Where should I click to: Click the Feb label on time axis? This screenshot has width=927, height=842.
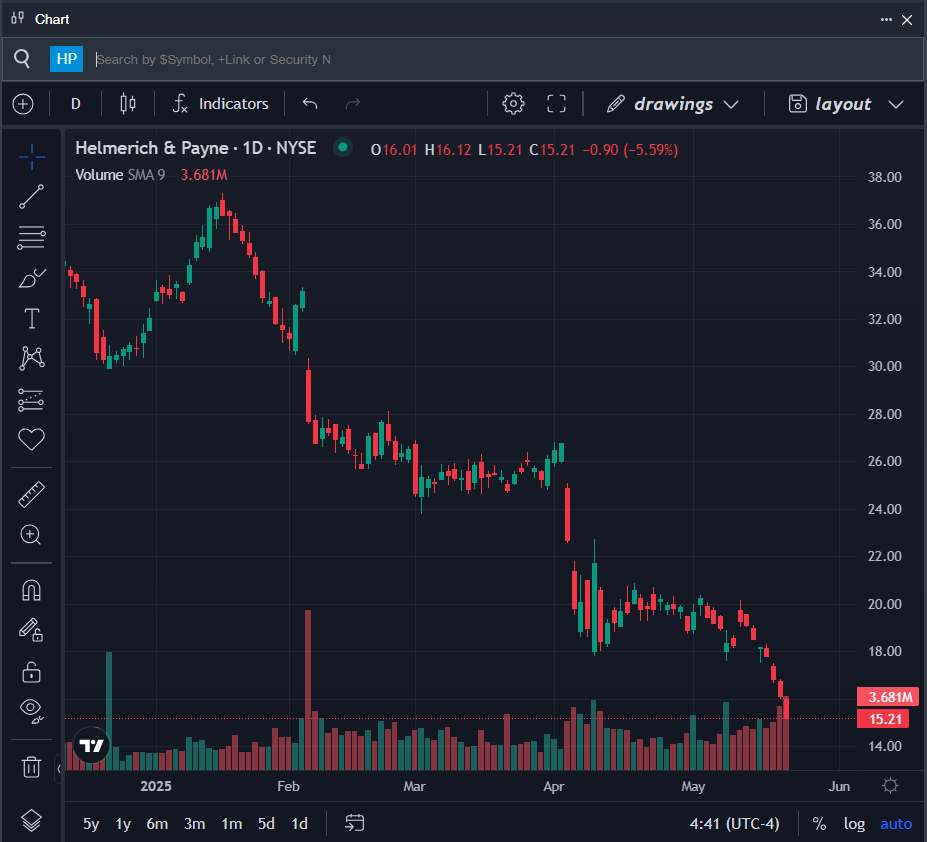[x=289, y=786]
